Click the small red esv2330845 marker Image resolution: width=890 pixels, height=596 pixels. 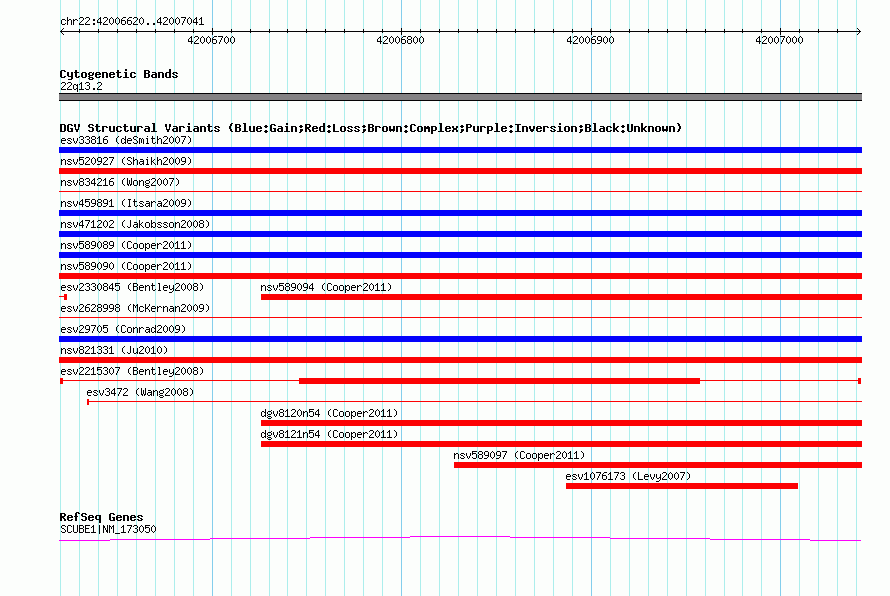(64, 297)
